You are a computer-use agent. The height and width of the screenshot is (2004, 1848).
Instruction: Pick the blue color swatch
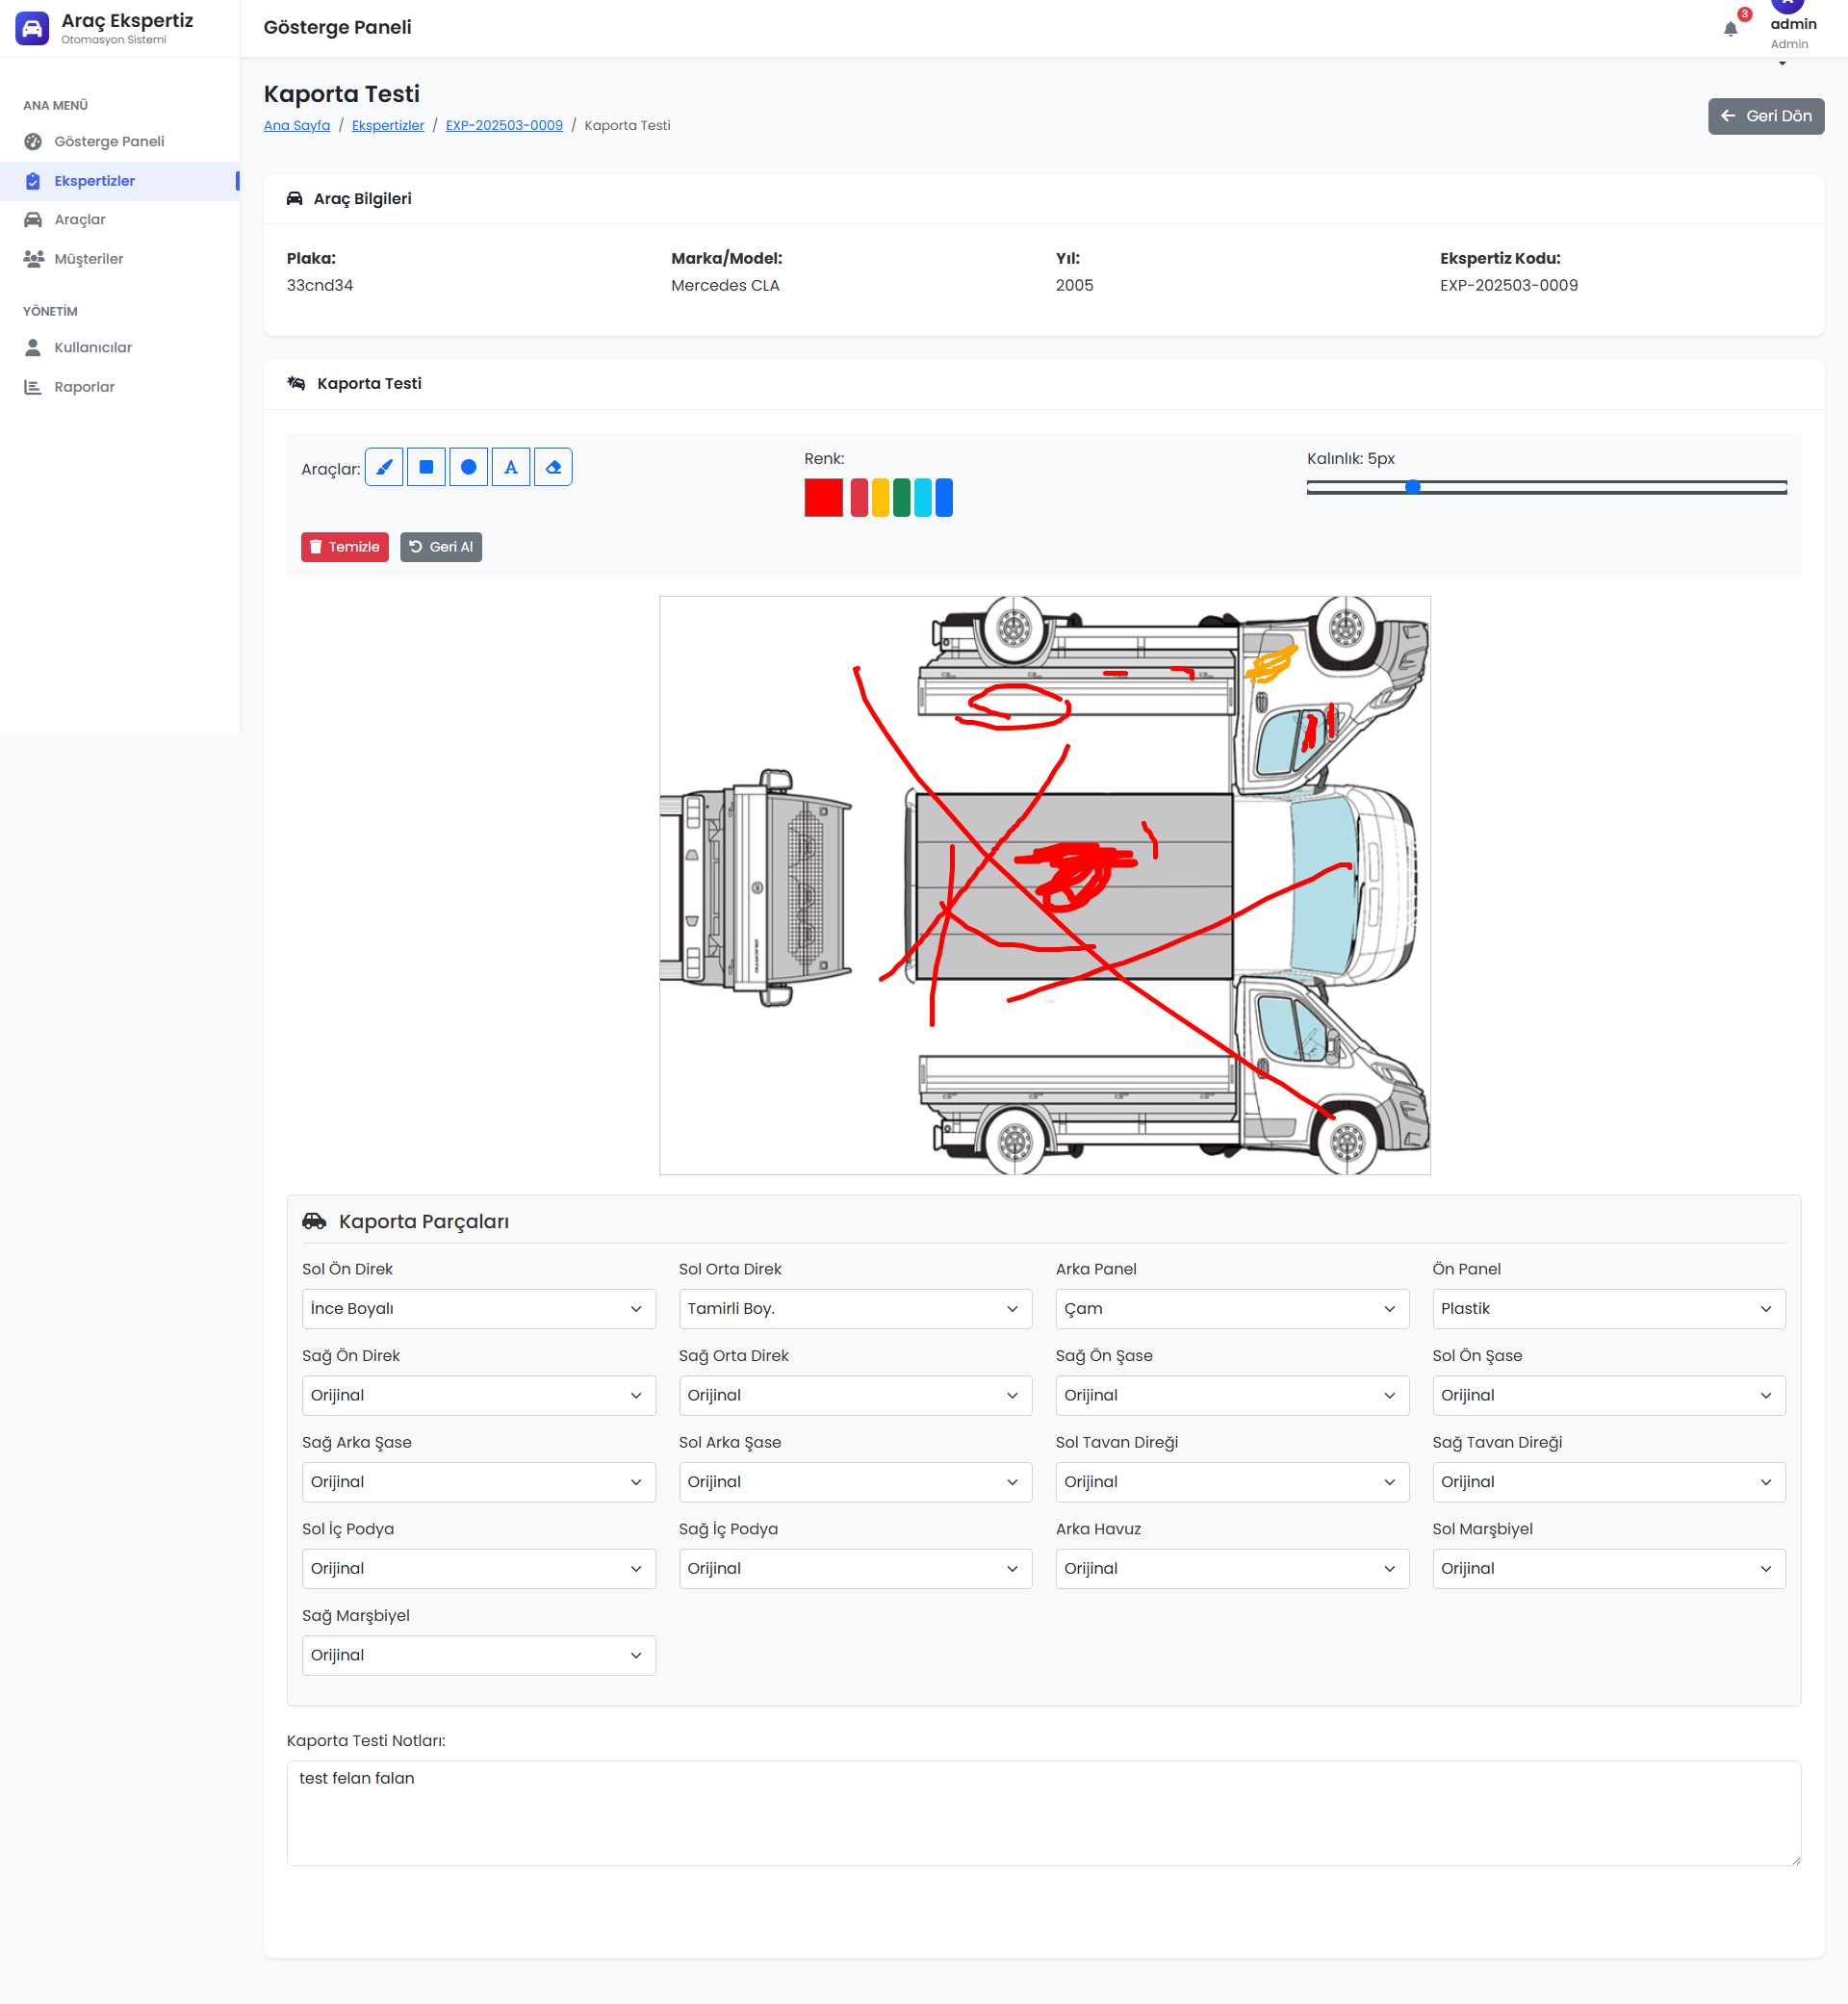(x=944, y=498)
